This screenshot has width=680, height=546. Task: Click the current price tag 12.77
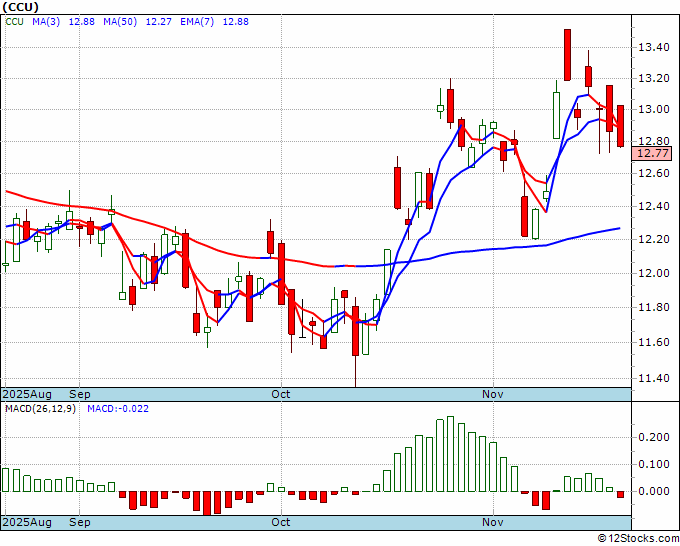tap(651, 153)
